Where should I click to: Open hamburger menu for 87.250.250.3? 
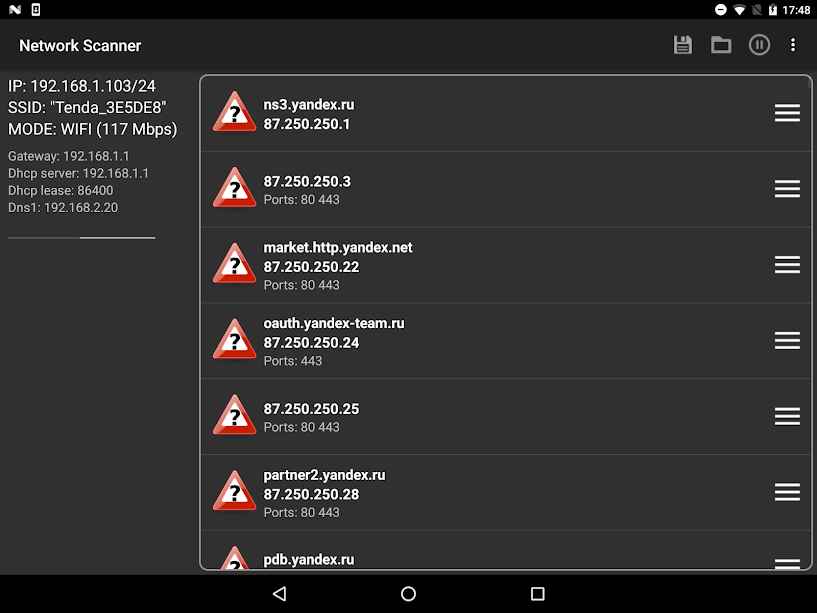pos(787,189)
